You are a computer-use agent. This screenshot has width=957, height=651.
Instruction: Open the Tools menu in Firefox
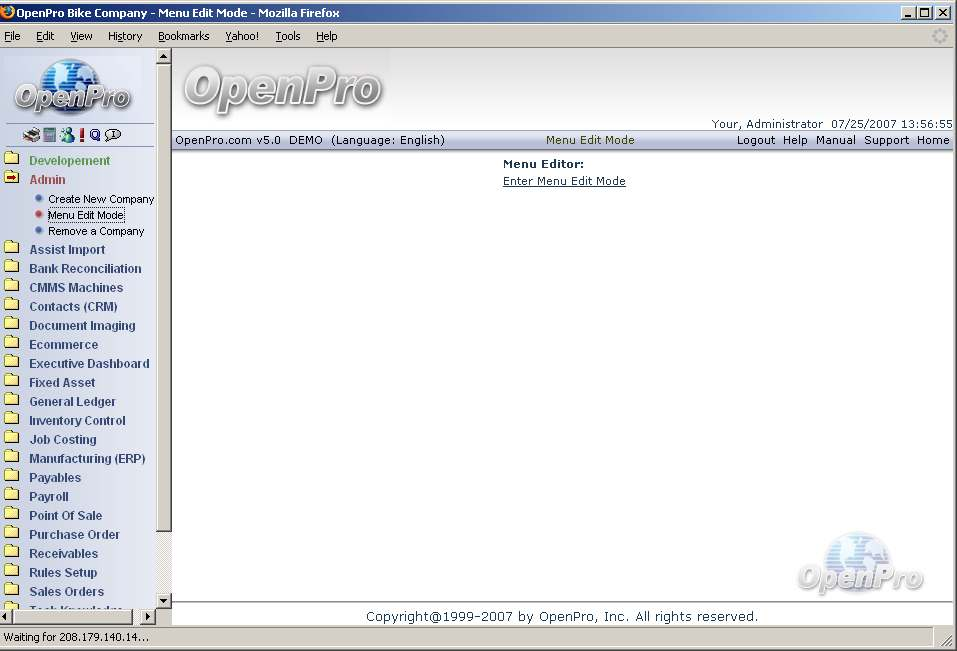(x=287, y=36)
